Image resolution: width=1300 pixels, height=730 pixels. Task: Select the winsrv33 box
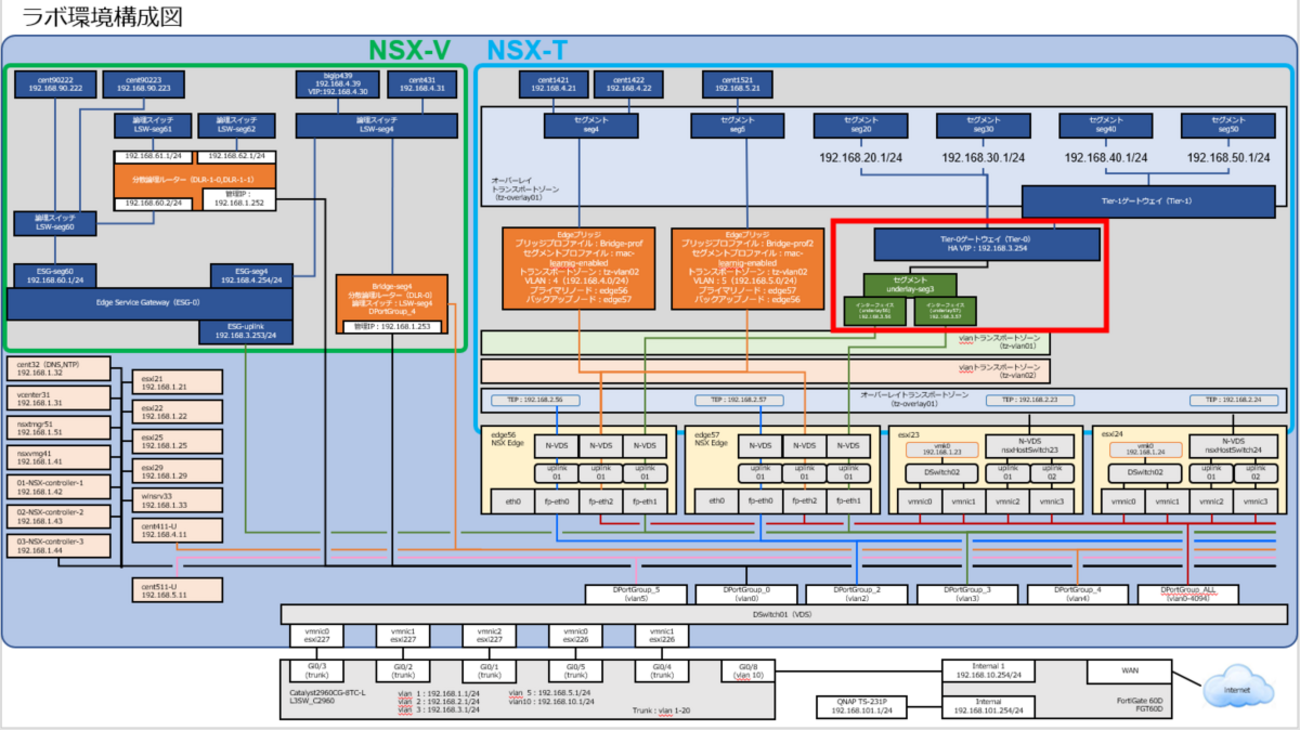(x=177, y=500)
